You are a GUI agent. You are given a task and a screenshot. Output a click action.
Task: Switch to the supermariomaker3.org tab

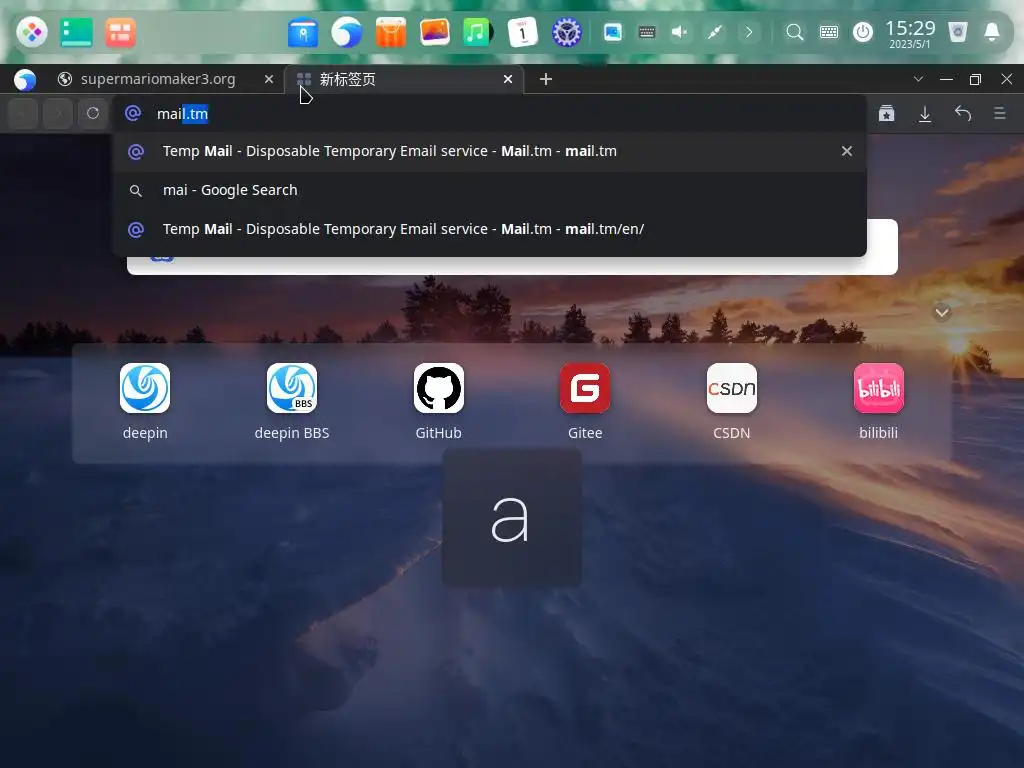tap(157, 79)
